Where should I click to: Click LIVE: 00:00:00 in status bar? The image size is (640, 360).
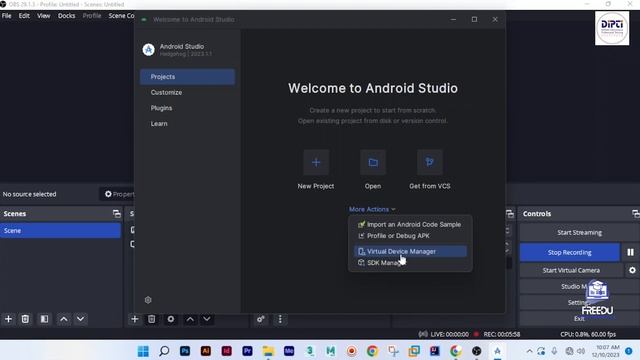pyautogui.click(x=449, y=334)
